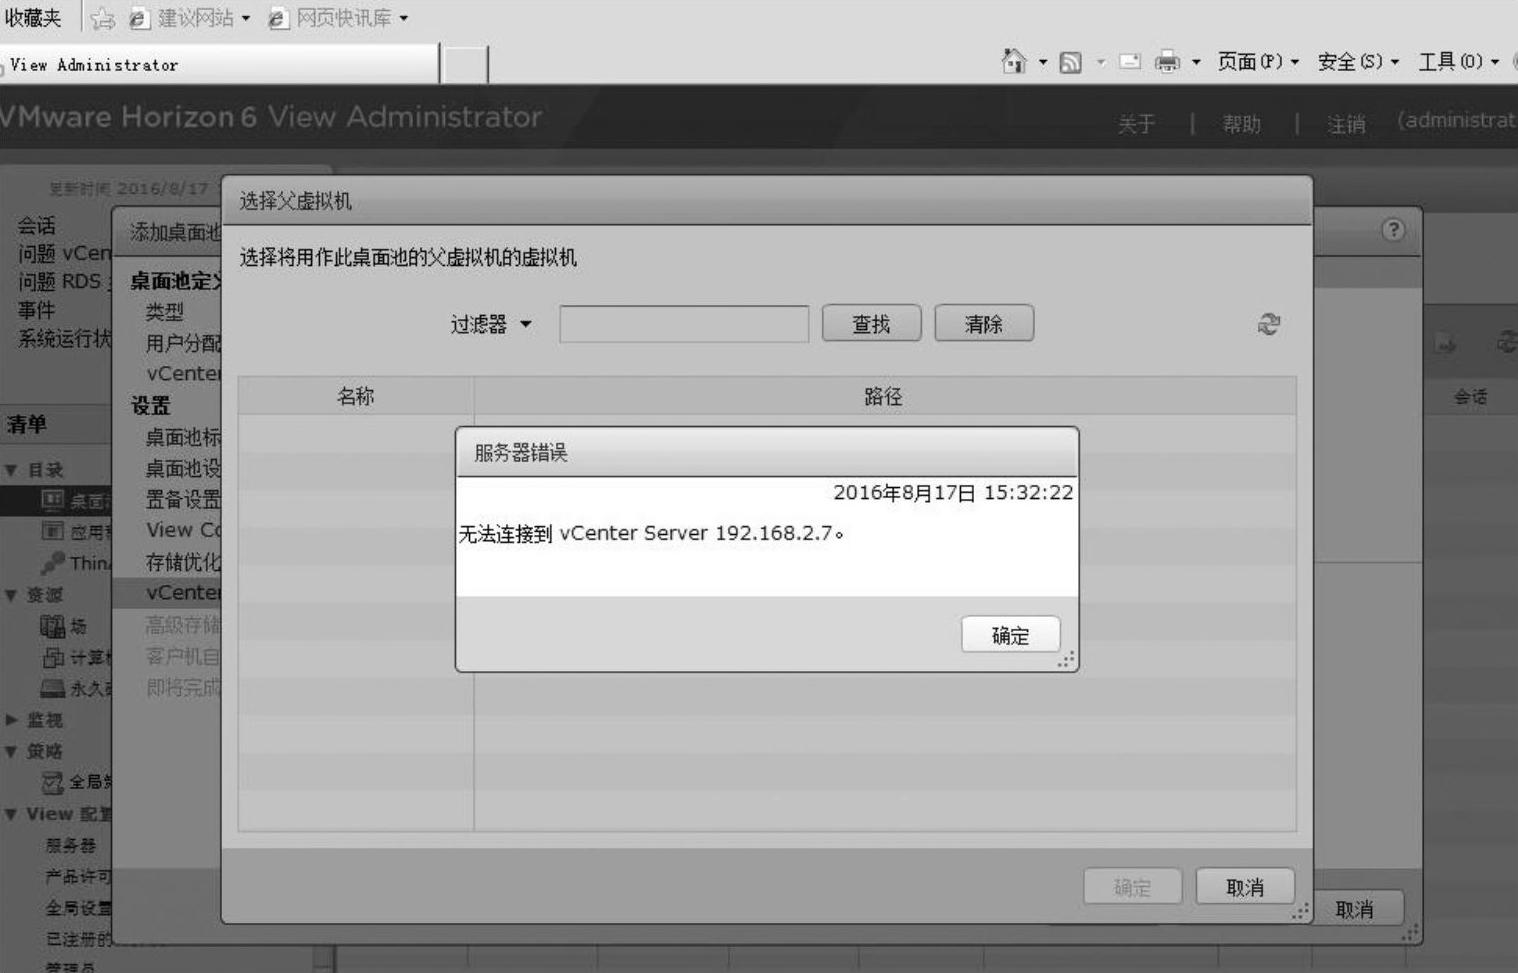Click the RSS feeds icon
This screenshot has width=1518, height=973.
1071,62
